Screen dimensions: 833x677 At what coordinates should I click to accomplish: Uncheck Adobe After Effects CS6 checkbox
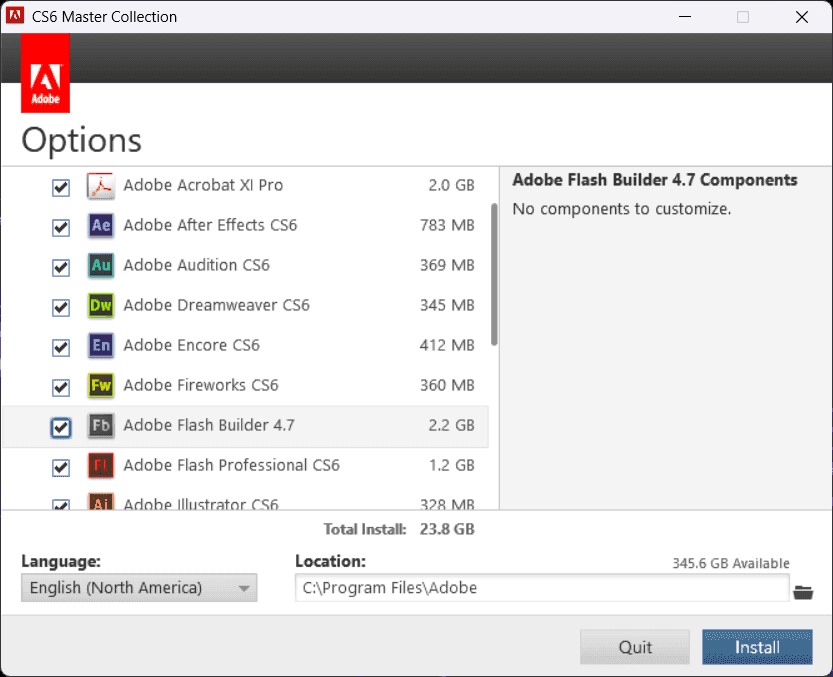coord(61,227)
